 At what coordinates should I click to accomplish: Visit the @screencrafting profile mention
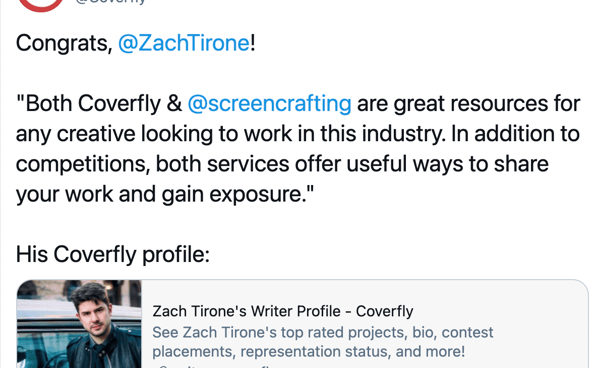(269, 103)
